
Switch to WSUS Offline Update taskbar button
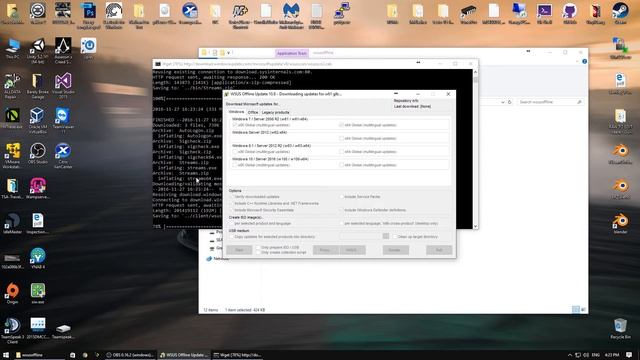coord(184,355)
